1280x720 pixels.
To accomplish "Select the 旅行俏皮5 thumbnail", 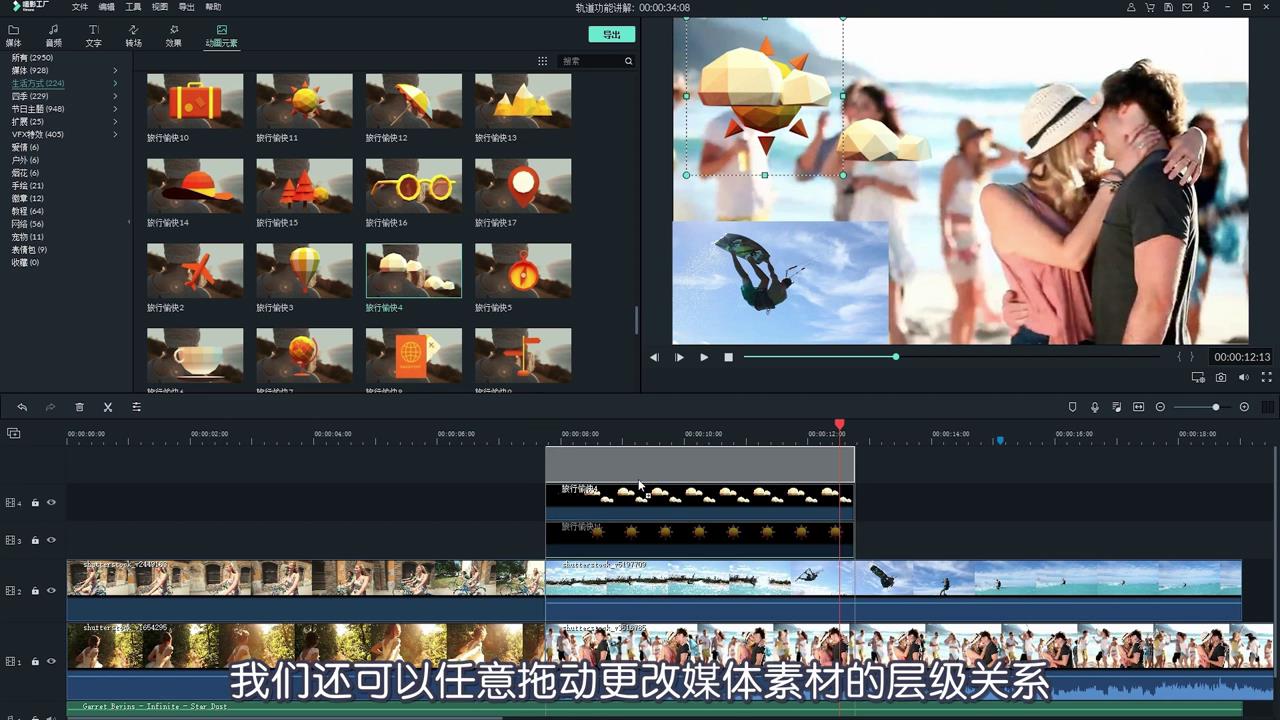I will point(522,270).
